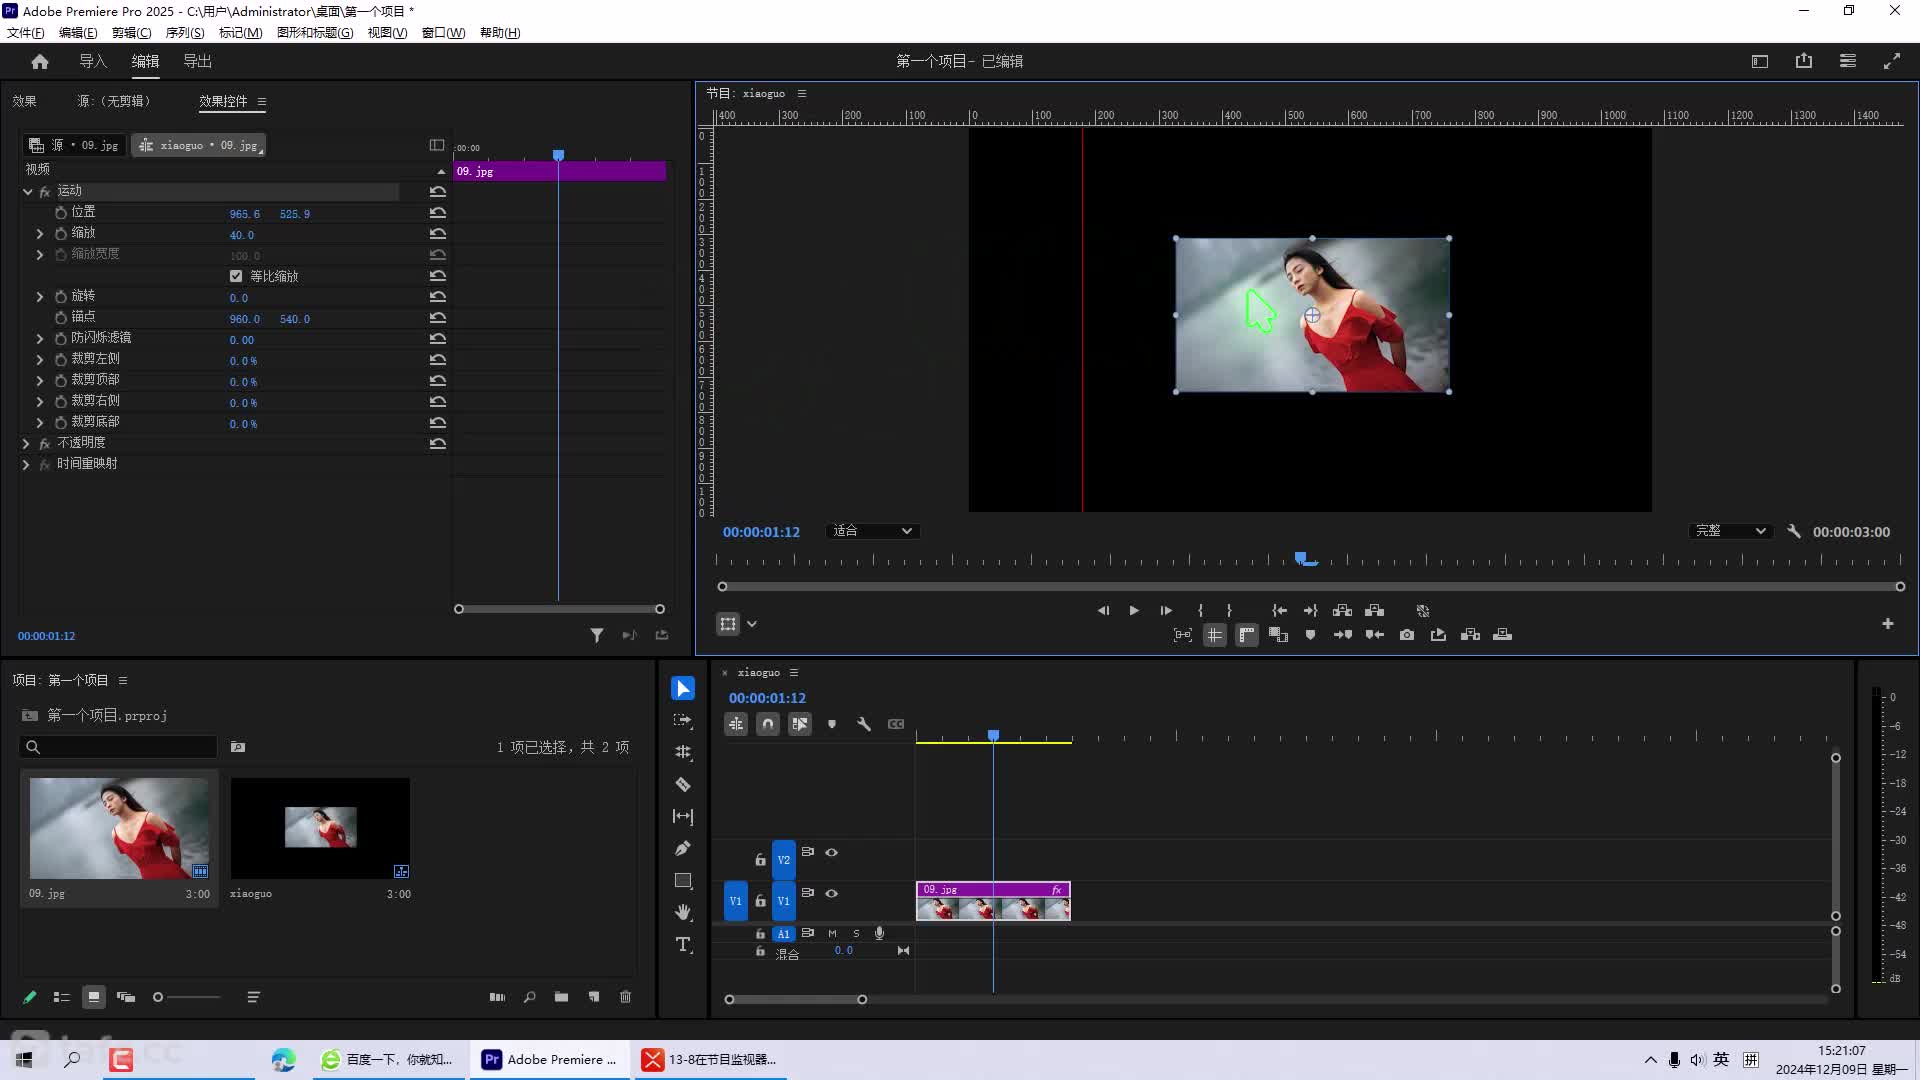
Task: Toggle lock on the V2 track
Action: click(760, 860)
